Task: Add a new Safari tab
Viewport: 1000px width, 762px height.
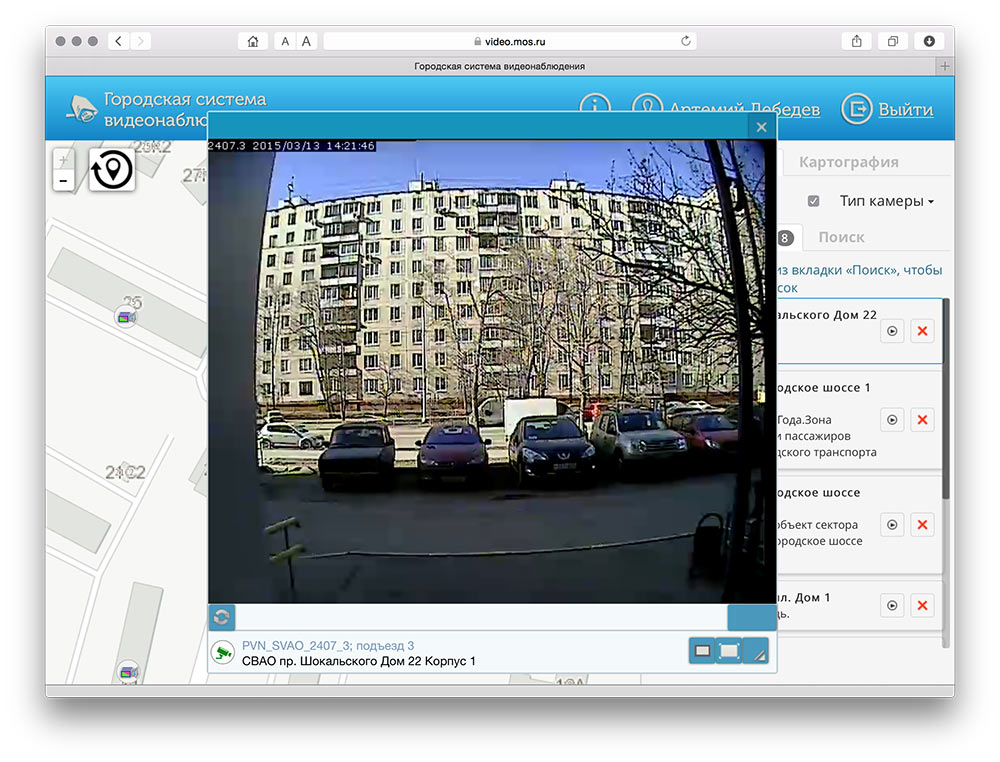Action: (945, 66)
